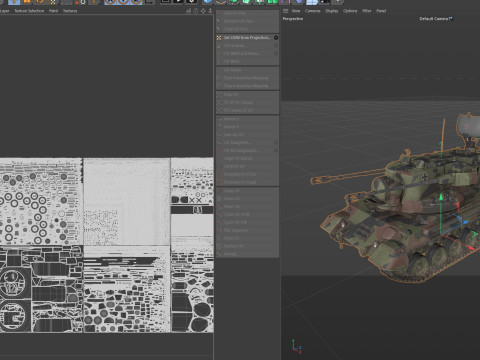Screen dimensions: 480x360
Task: Start Interactive Mapping
Action: coord(247,78)
